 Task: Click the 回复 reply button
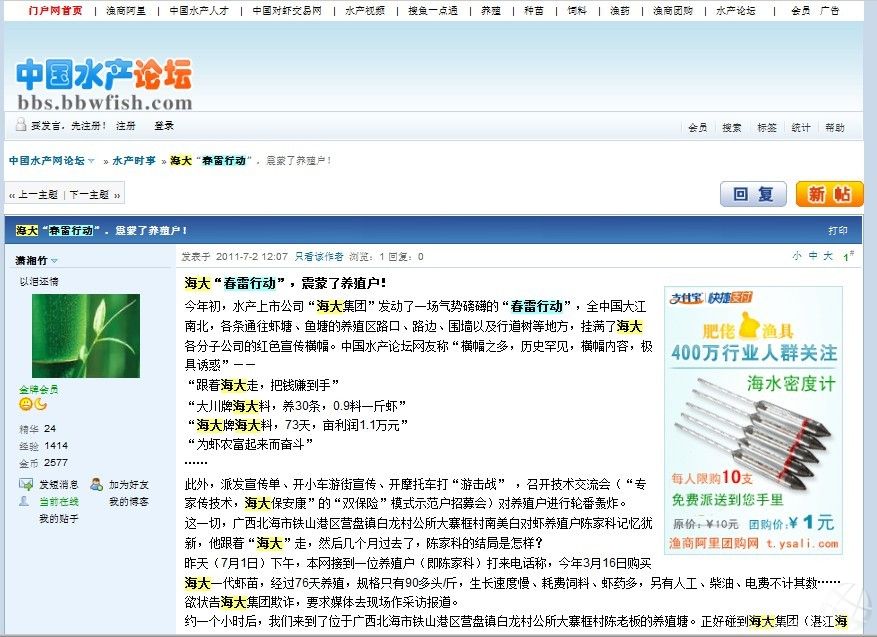click(x=753, y=194)
